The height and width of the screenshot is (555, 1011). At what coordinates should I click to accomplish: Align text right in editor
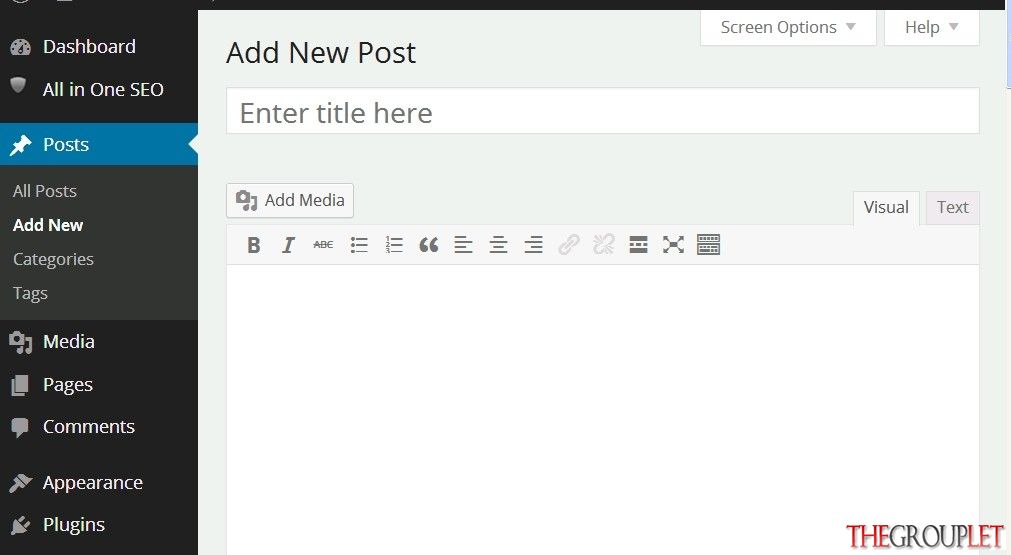(x=533, y=245)
